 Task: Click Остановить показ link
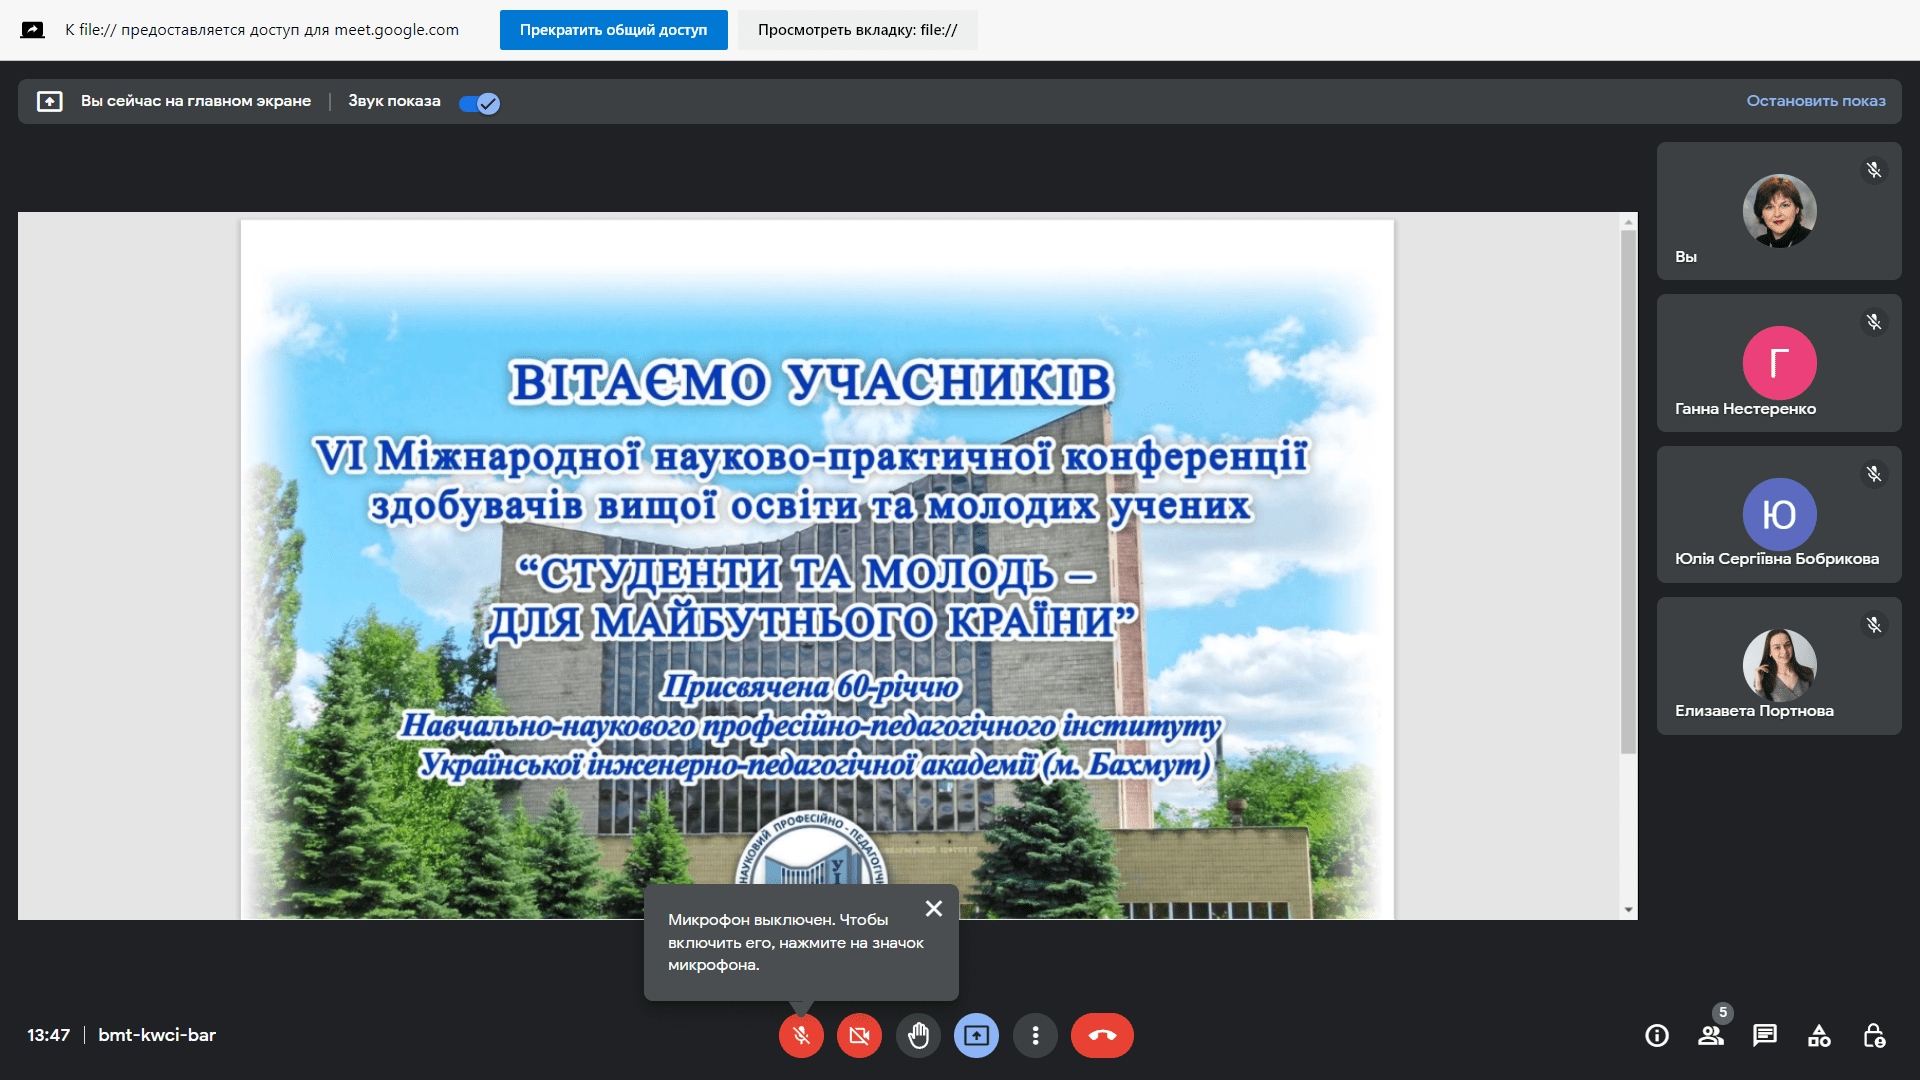click(x=1816, y=101)
